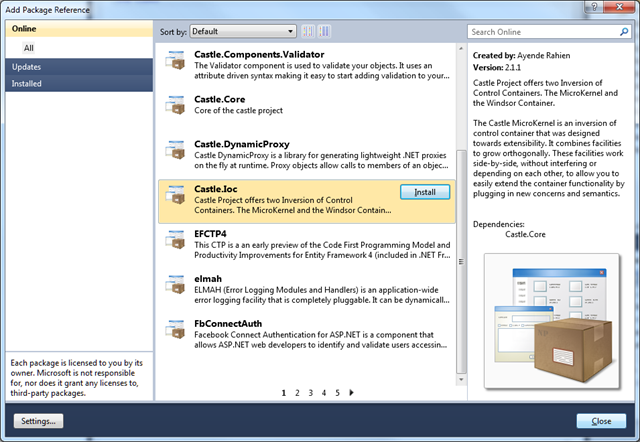Click the Core of the castle project description
This screenshot has width=640, height=442.
pos(238,110)
